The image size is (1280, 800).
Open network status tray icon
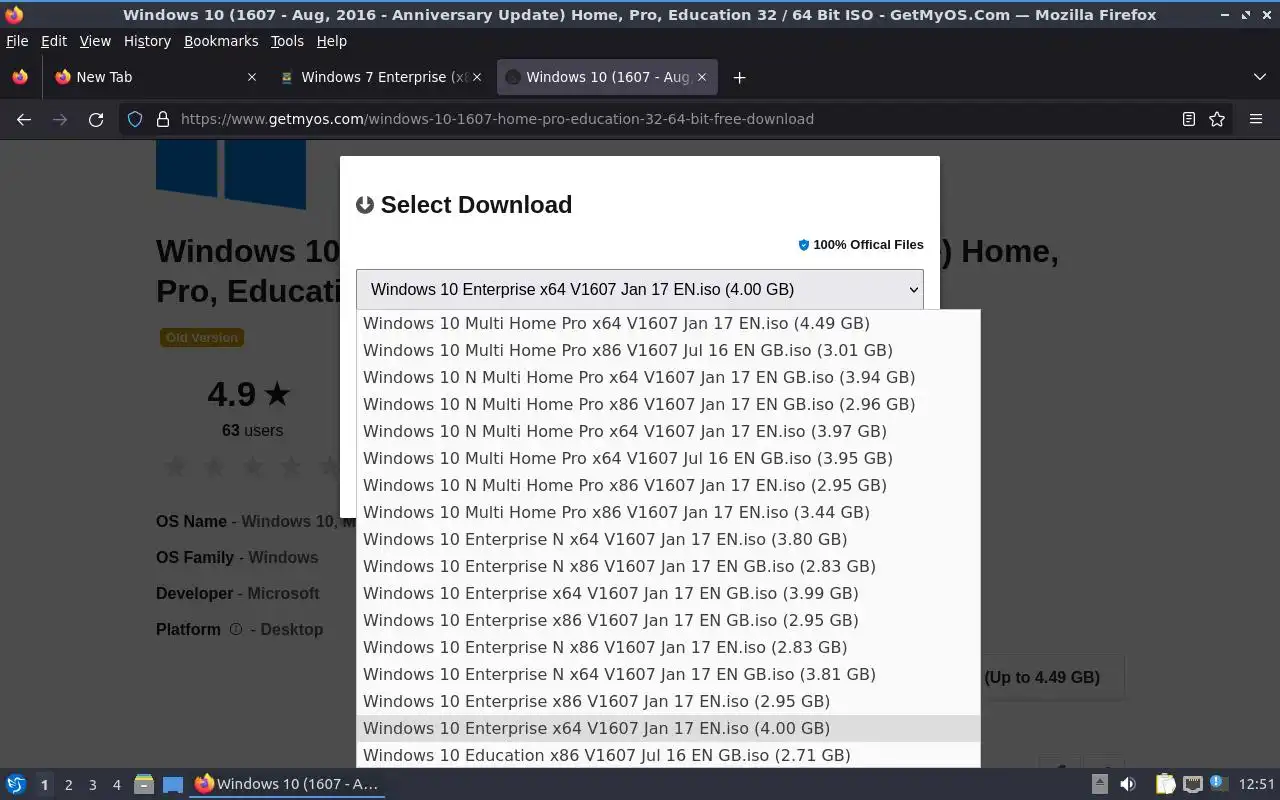1192,784
